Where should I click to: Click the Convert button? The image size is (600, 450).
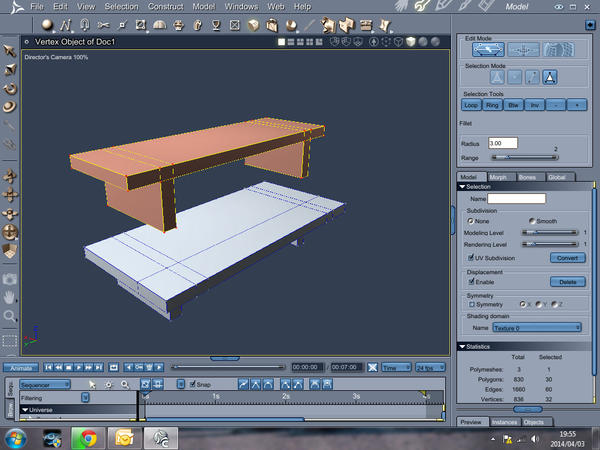coord(566,257)
